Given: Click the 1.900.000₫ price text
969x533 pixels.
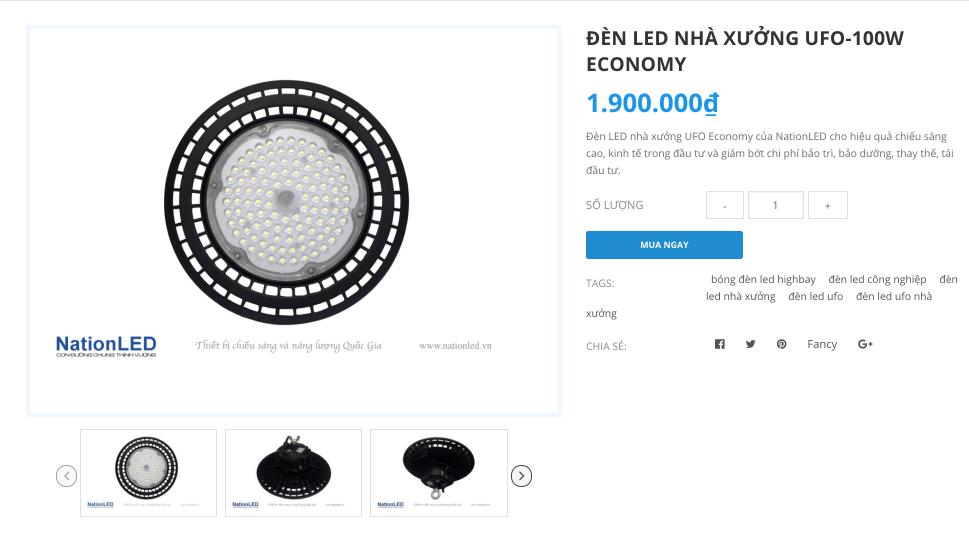Looking at the screenshot, I should pos(652,104).
